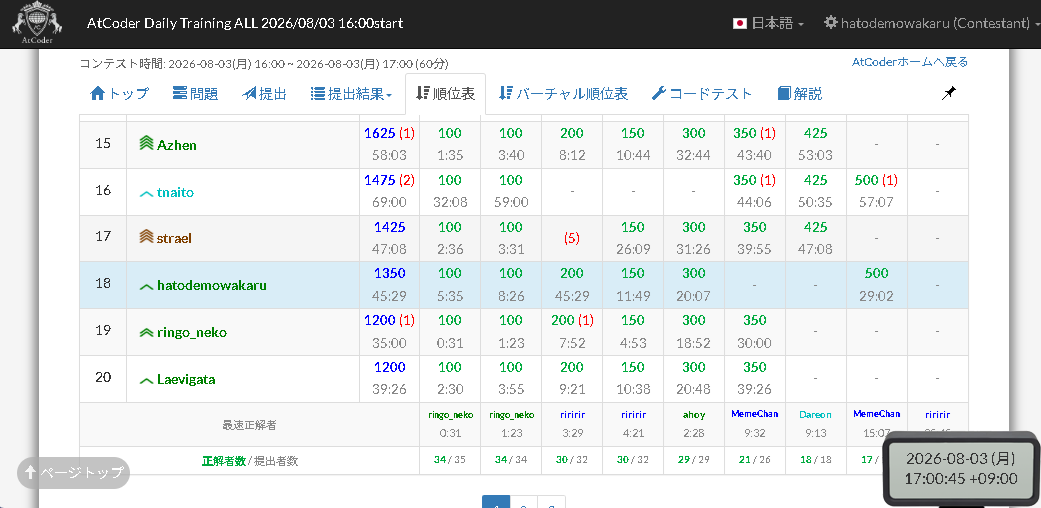The height and width of the screenshot is (508, 1041).
Task: Click tnaito's total score 1475 (2)
Action: (389, 180)
